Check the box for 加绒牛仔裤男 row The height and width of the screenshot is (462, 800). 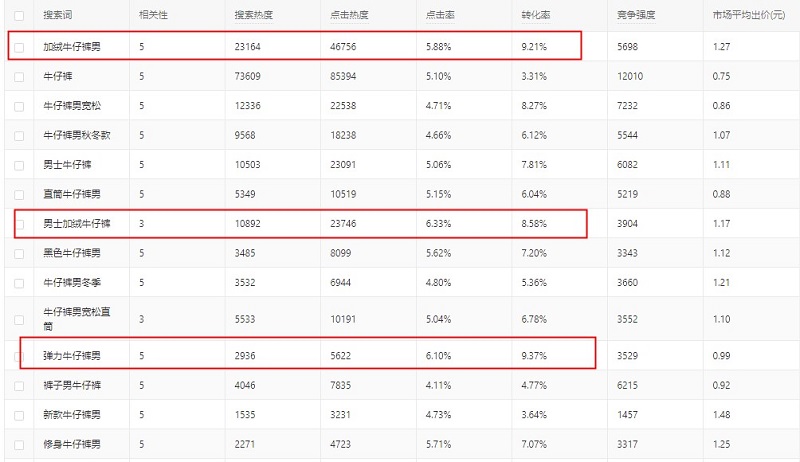click(x=19, y=47)
